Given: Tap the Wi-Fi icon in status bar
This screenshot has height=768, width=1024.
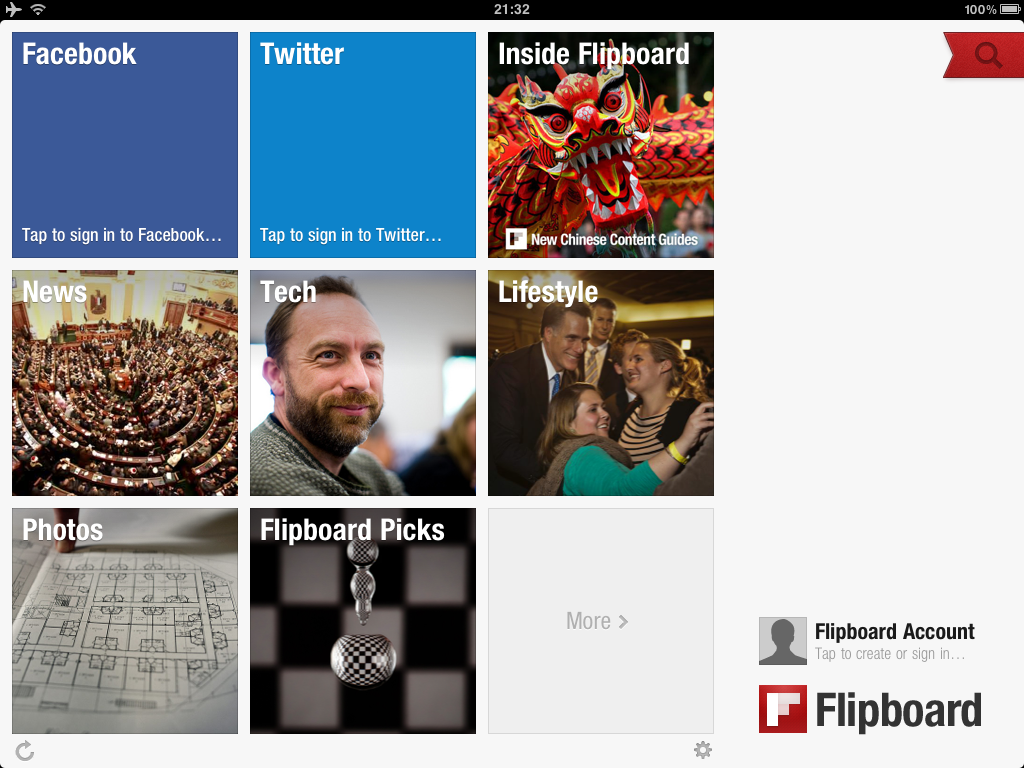Looking at the screenshot, I should (38, 9).
